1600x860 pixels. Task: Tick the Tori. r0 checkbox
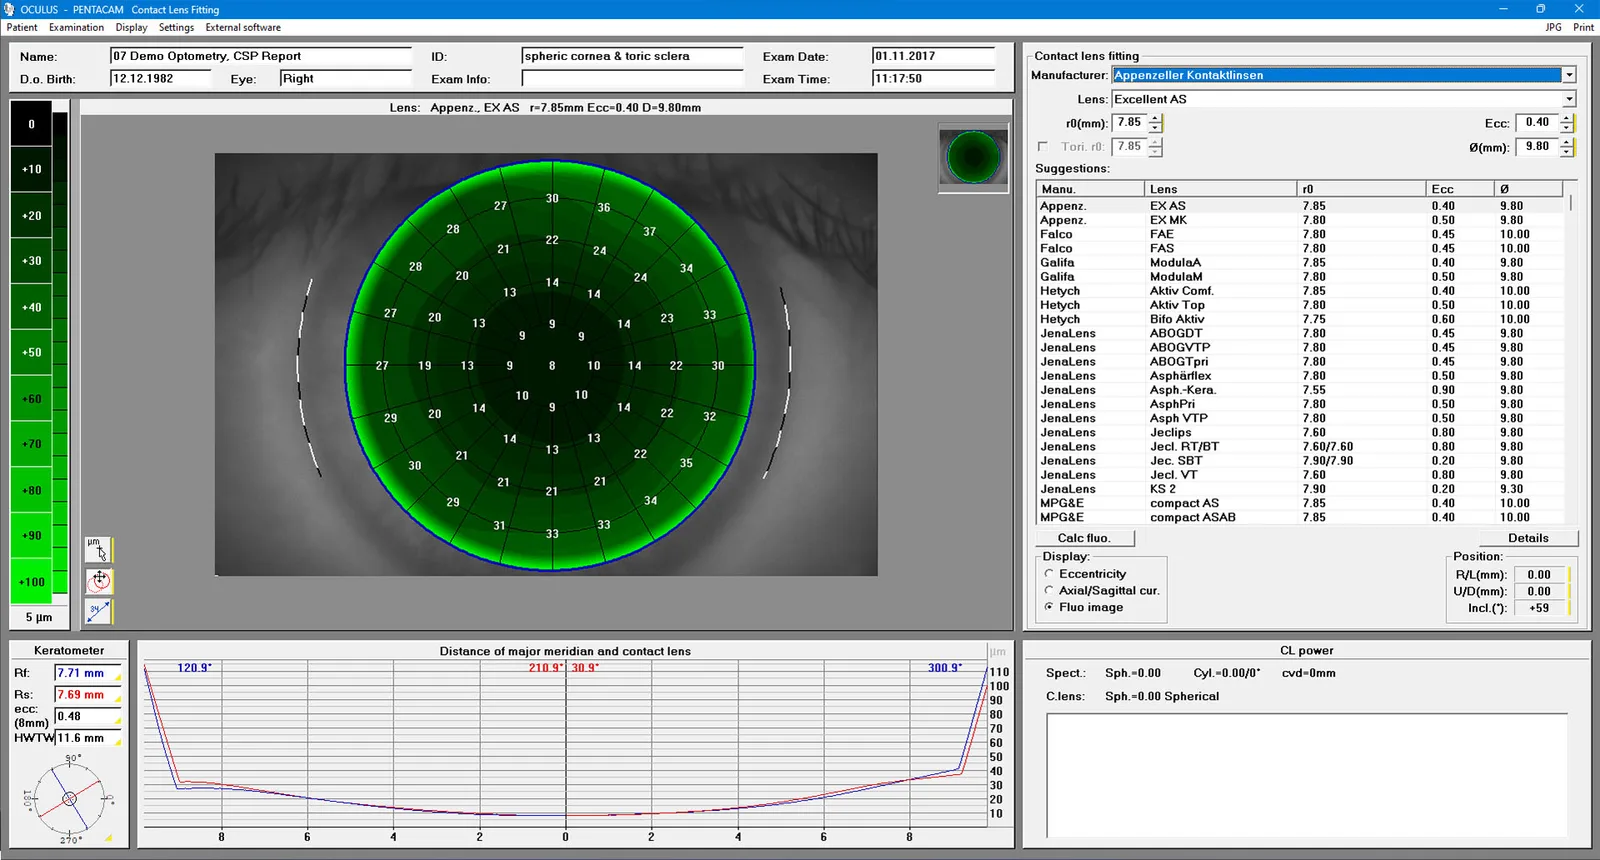tap(1043, 146)
